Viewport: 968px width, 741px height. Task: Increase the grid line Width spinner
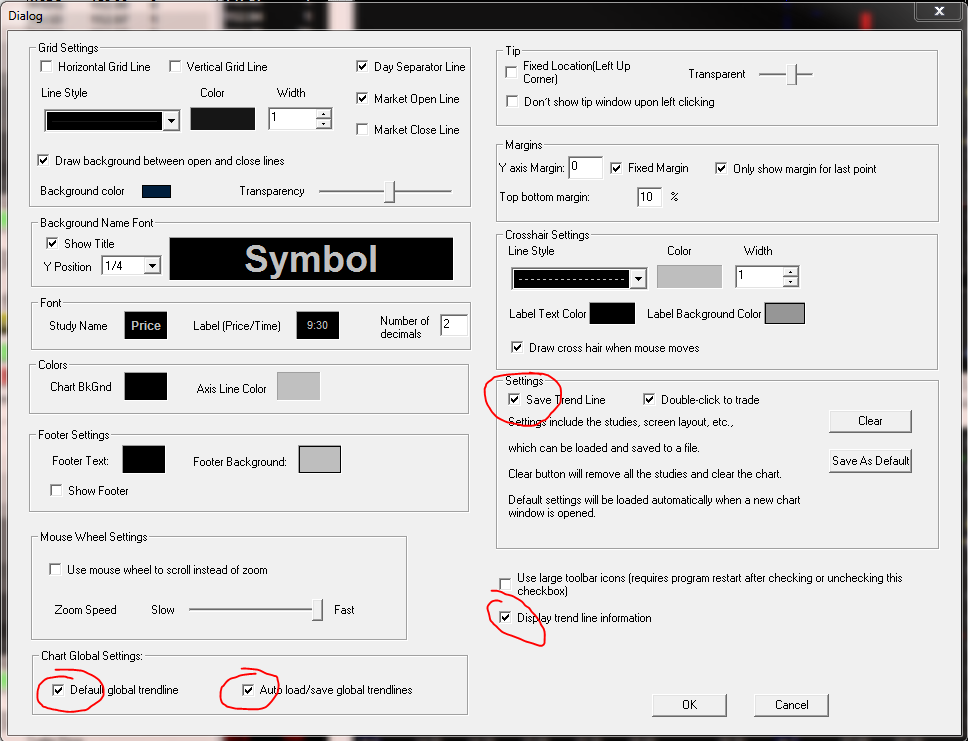(323, 114)
